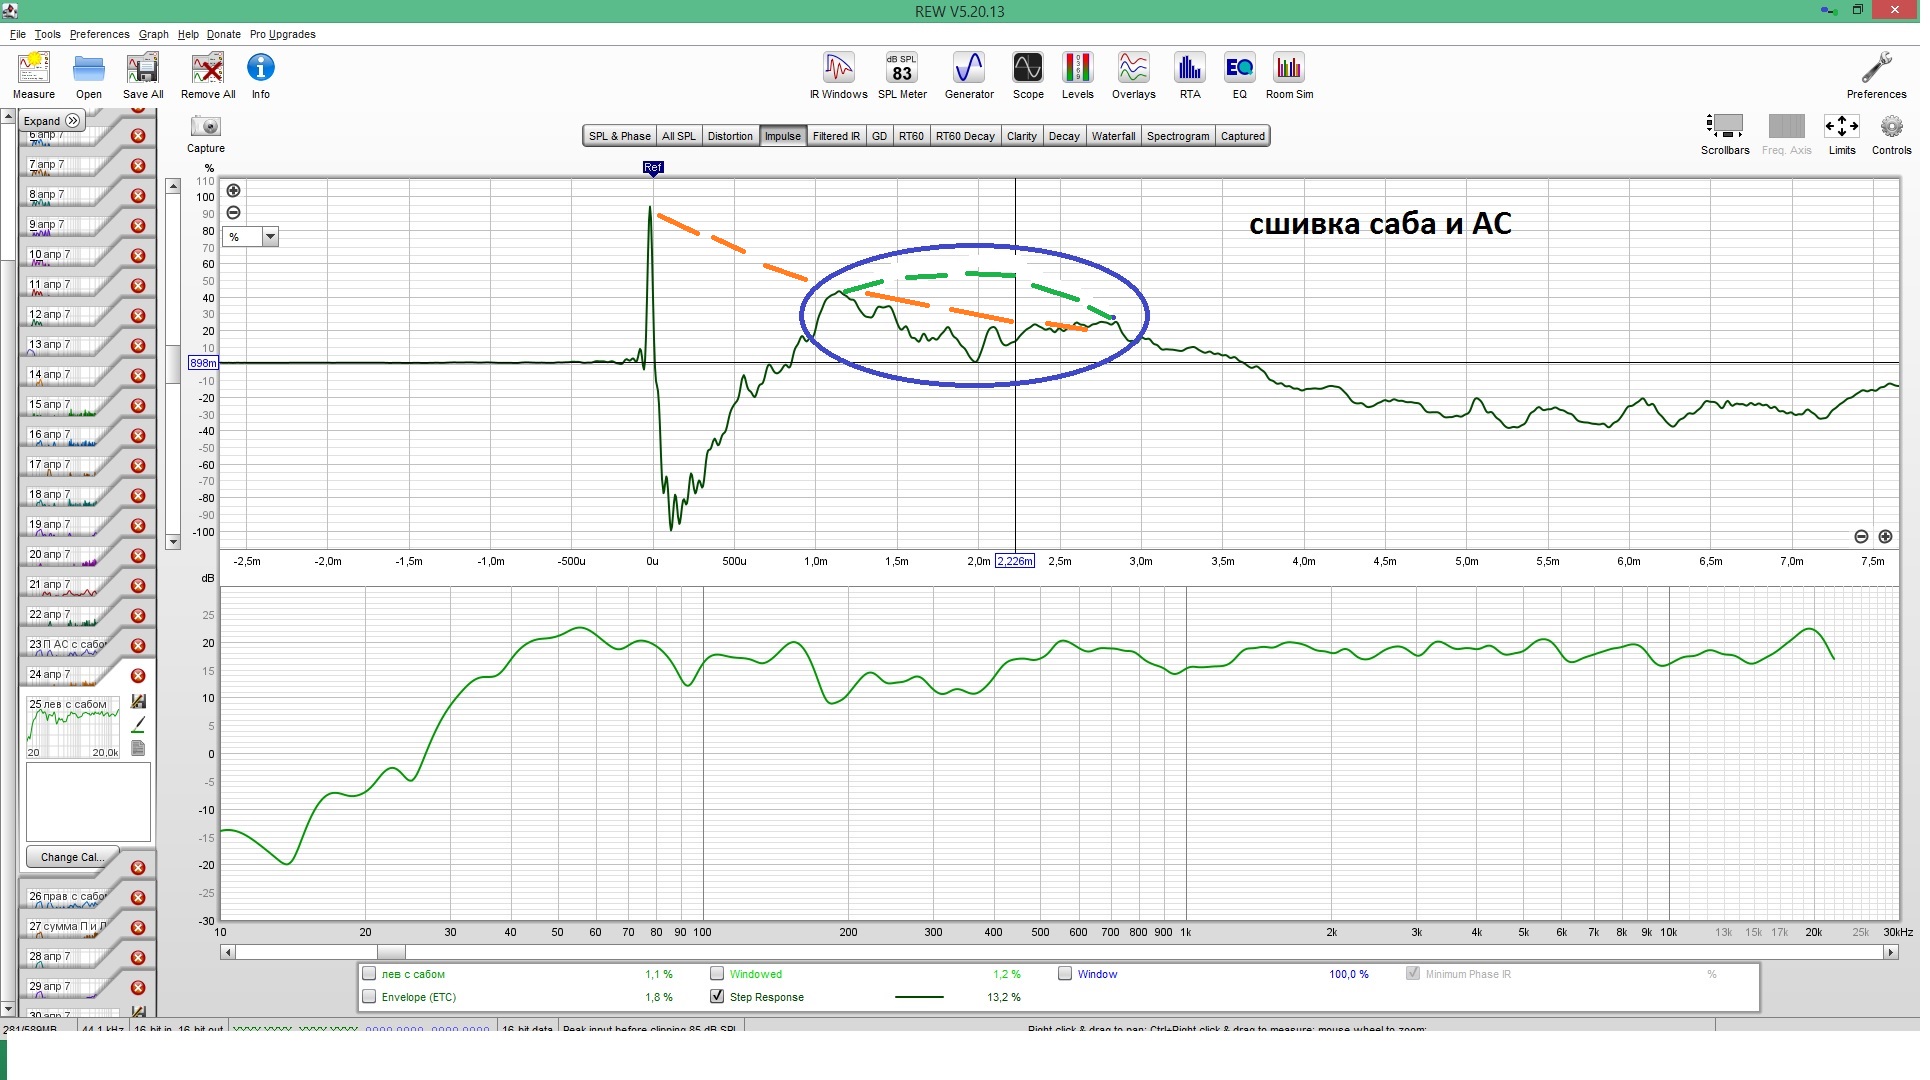Open the Overlays window
1930x1080 pixels.
[x=1133, y=76]
